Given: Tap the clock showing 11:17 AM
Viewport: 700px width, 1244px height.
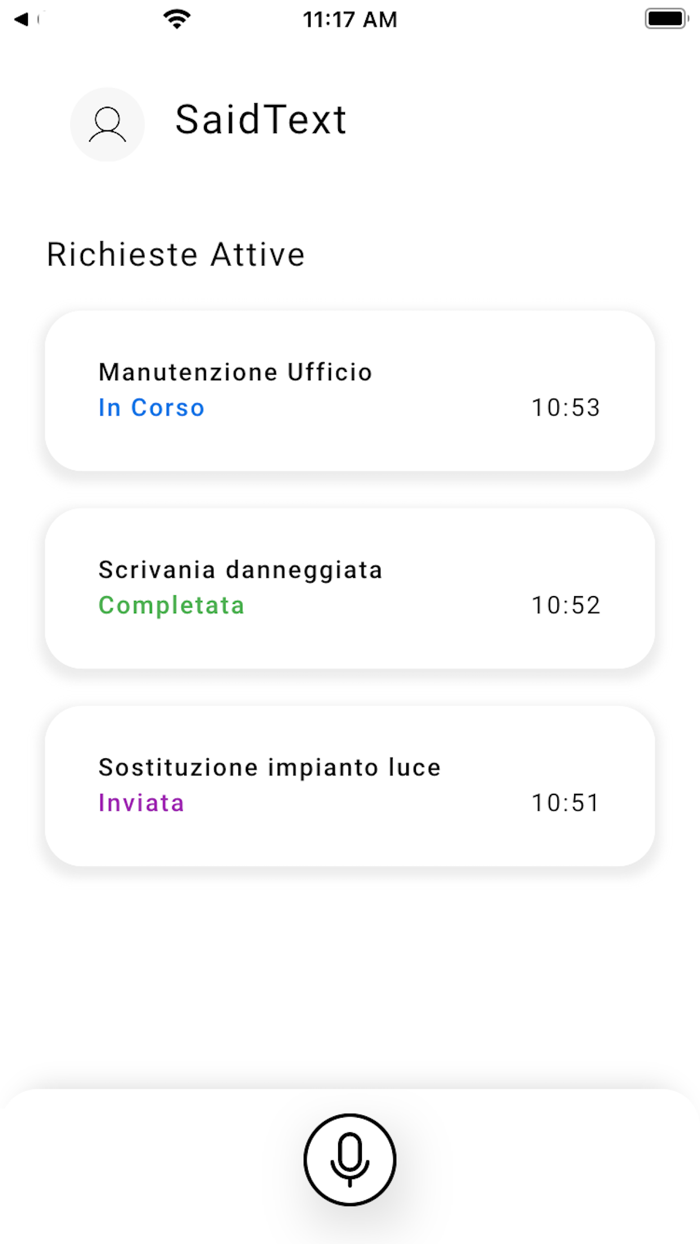Looking at the screenshot, I should coord(350,17).
